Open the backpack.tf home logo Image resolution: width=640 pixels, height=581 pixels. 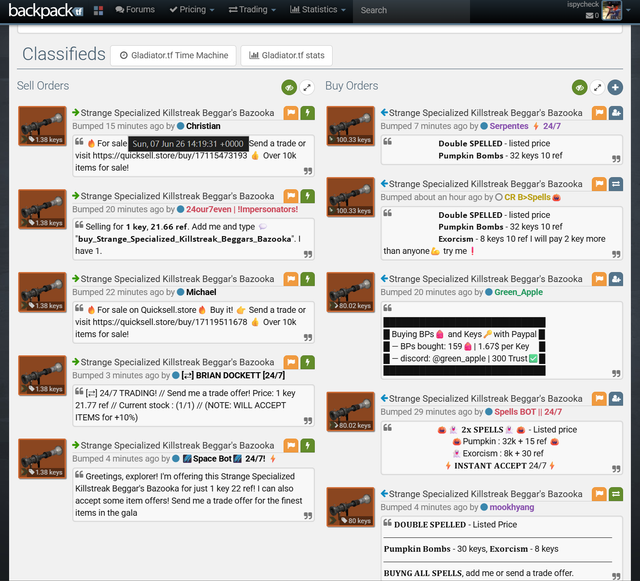tap(46, 11)
